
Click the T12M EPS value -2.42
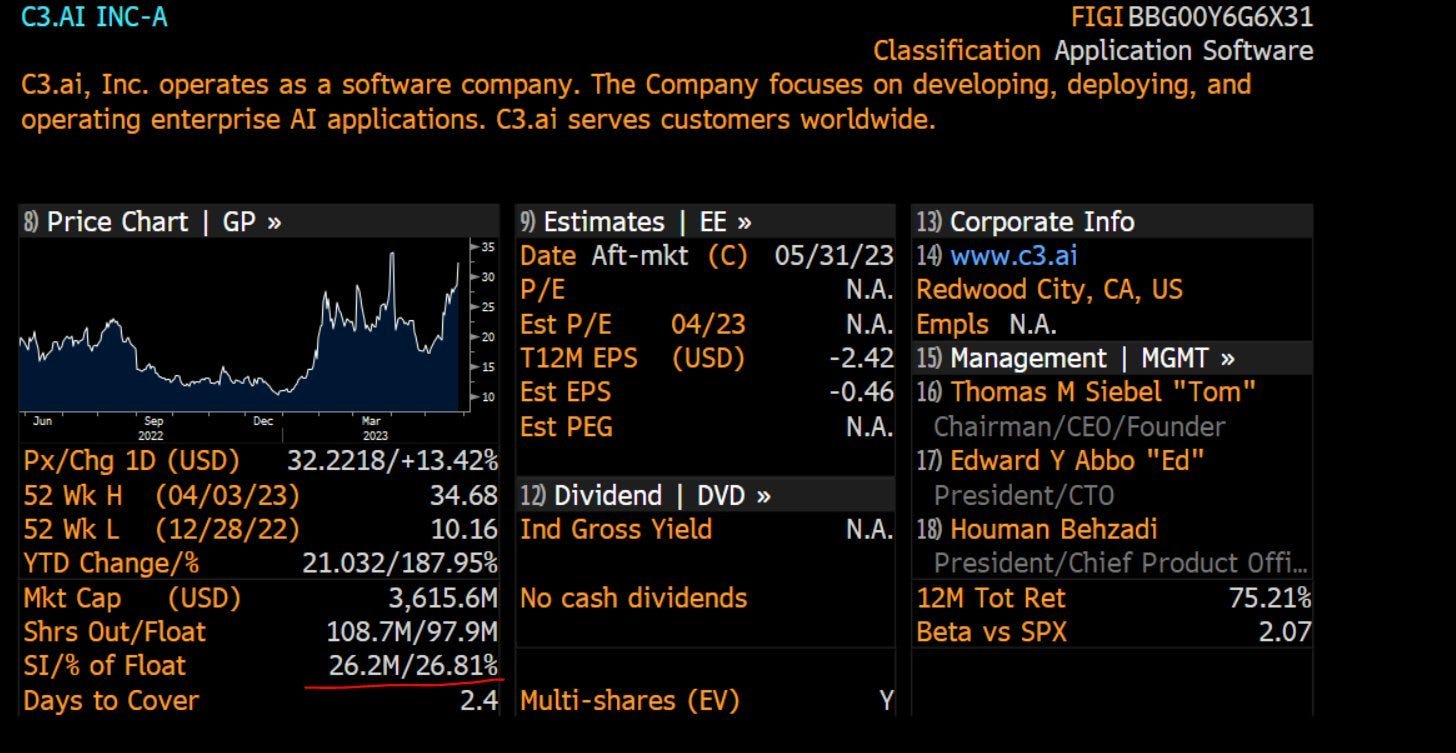(861, 358)
